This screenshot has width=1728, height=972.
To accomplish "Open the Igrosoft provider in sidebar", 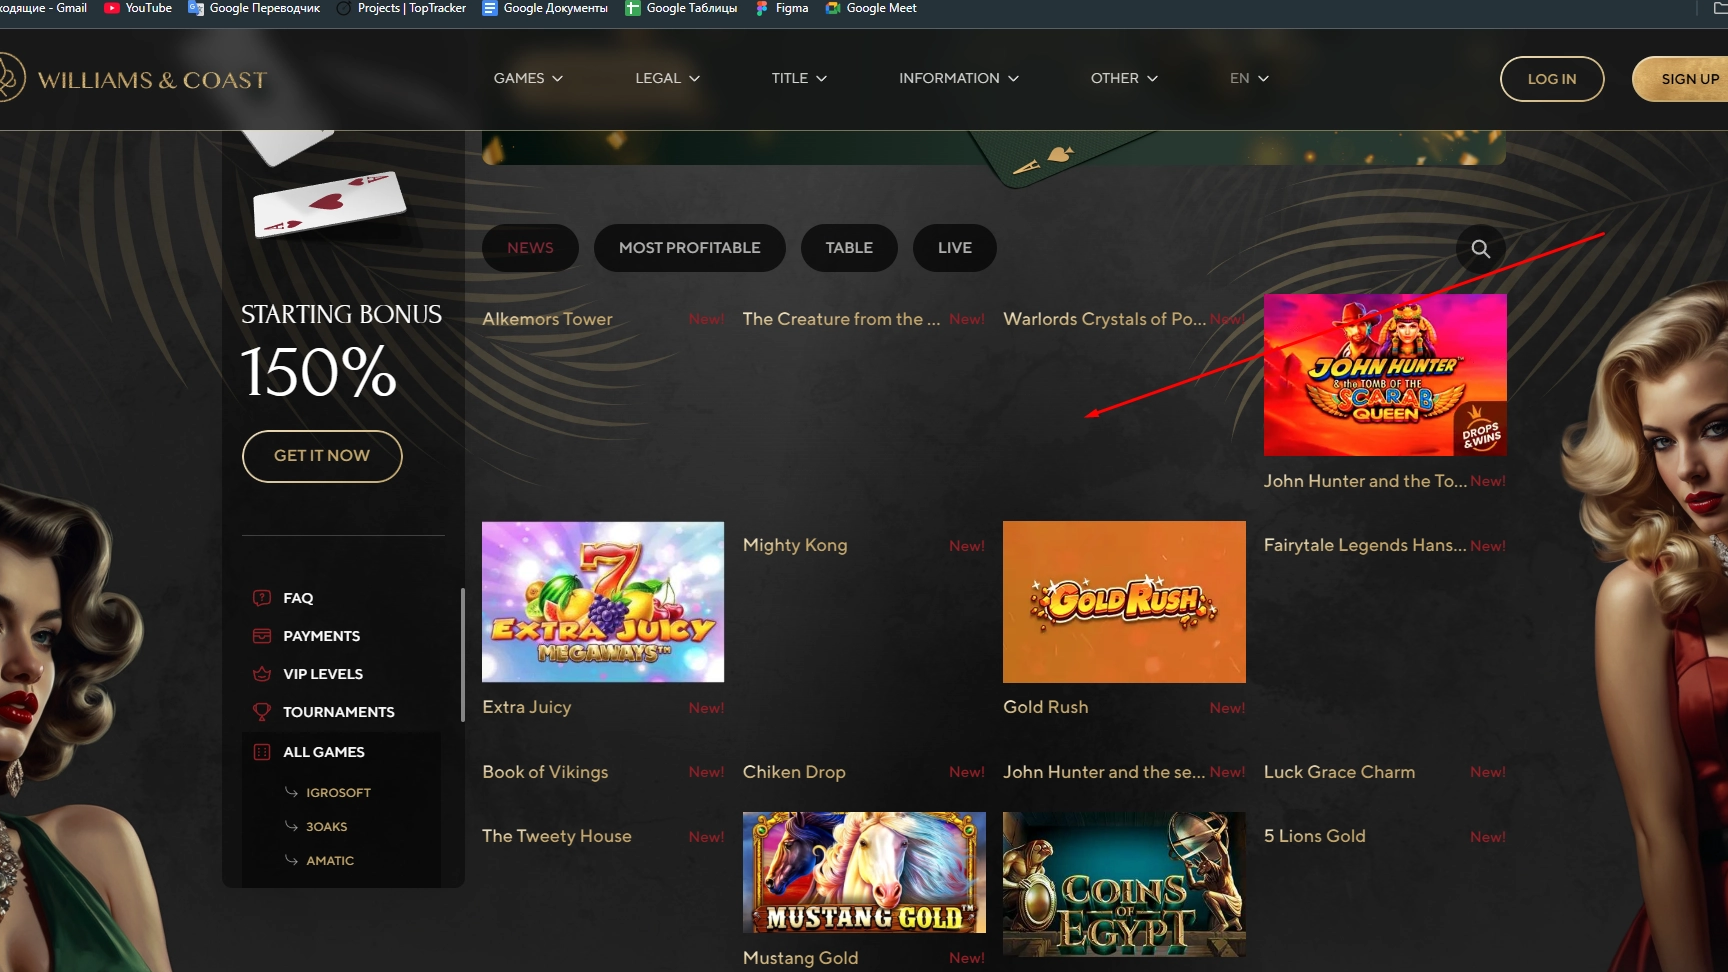I will click(x=338, y=793).
